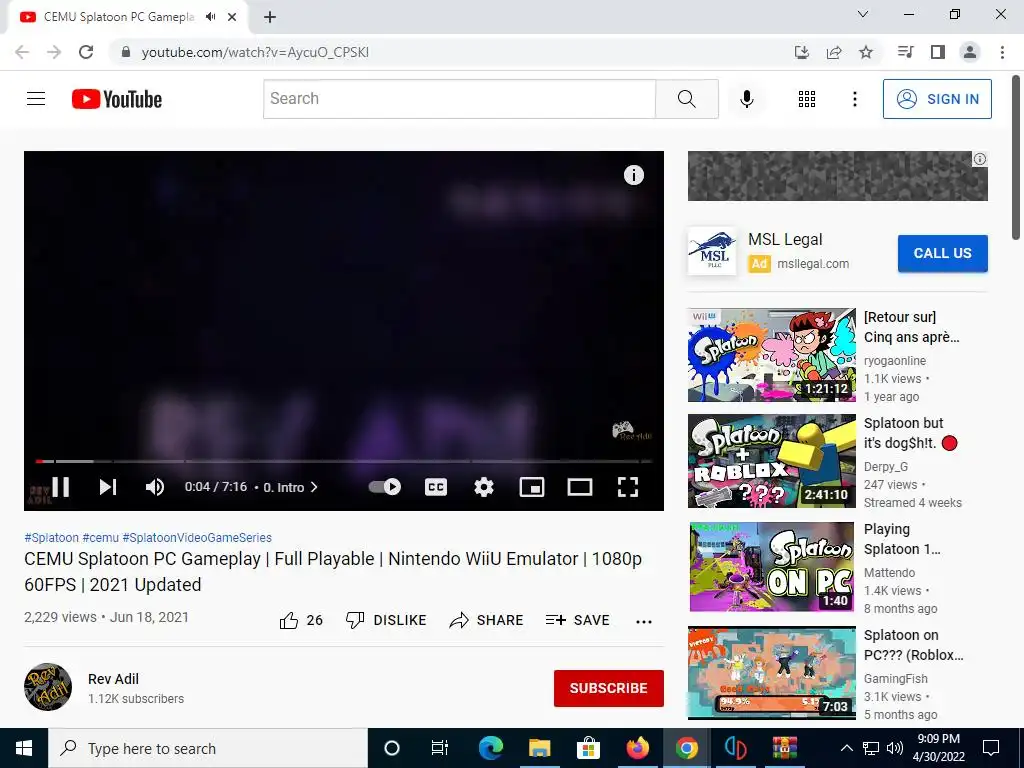
Task: Open the Chrome three-dot menu
Action: tap(1002, 52)
